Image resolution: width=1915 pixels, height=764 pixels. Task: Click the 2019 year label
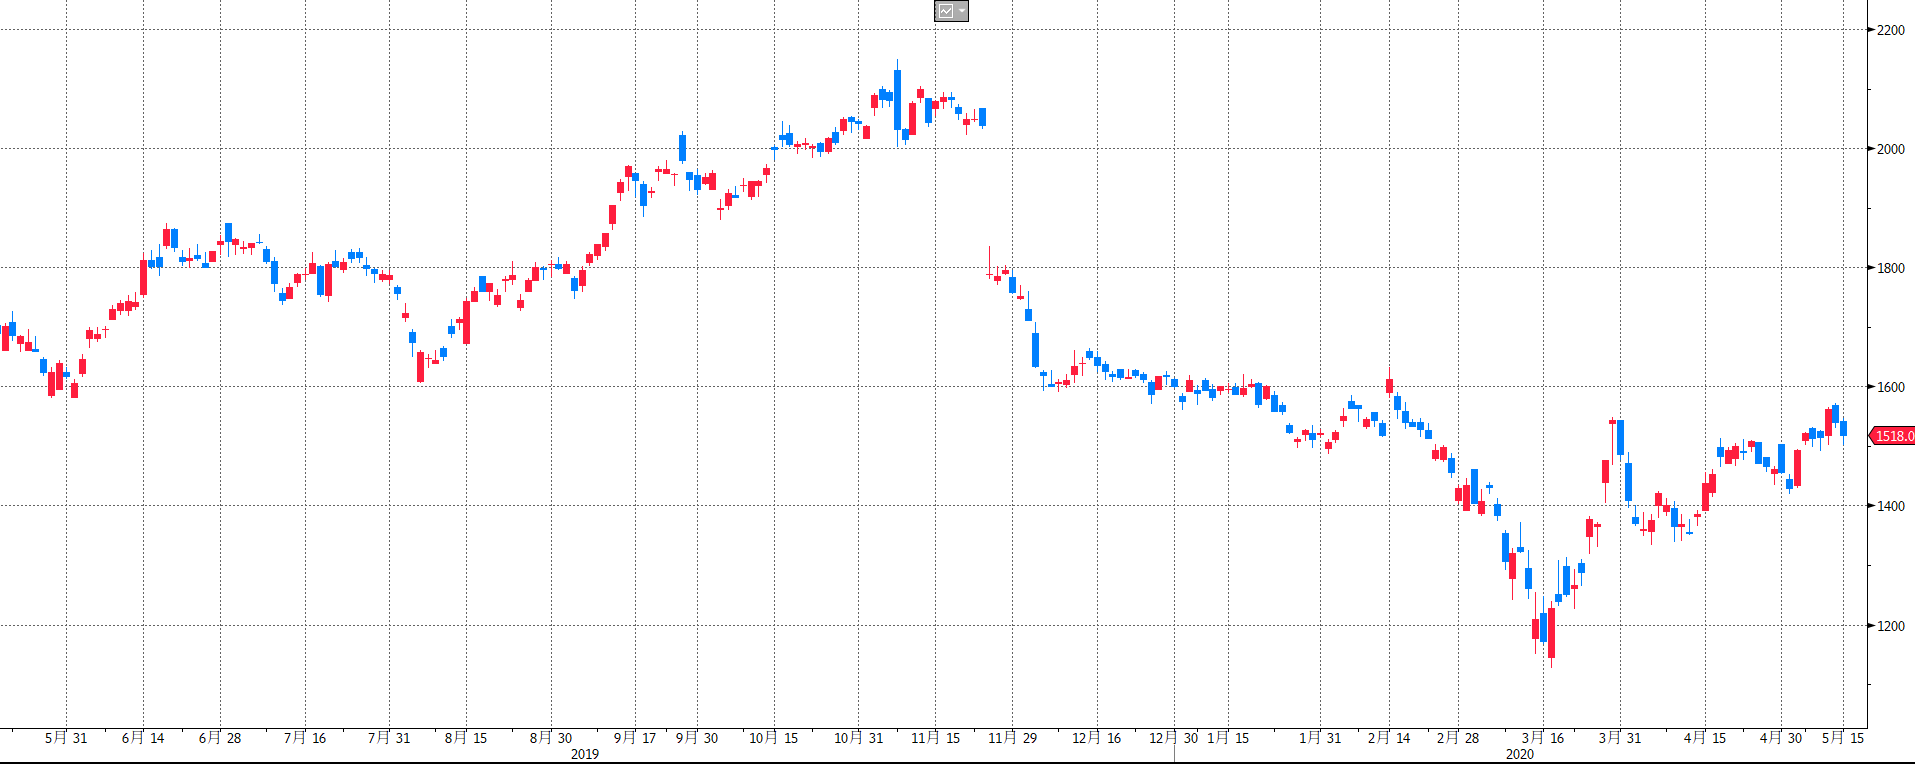tap(585, 754)
